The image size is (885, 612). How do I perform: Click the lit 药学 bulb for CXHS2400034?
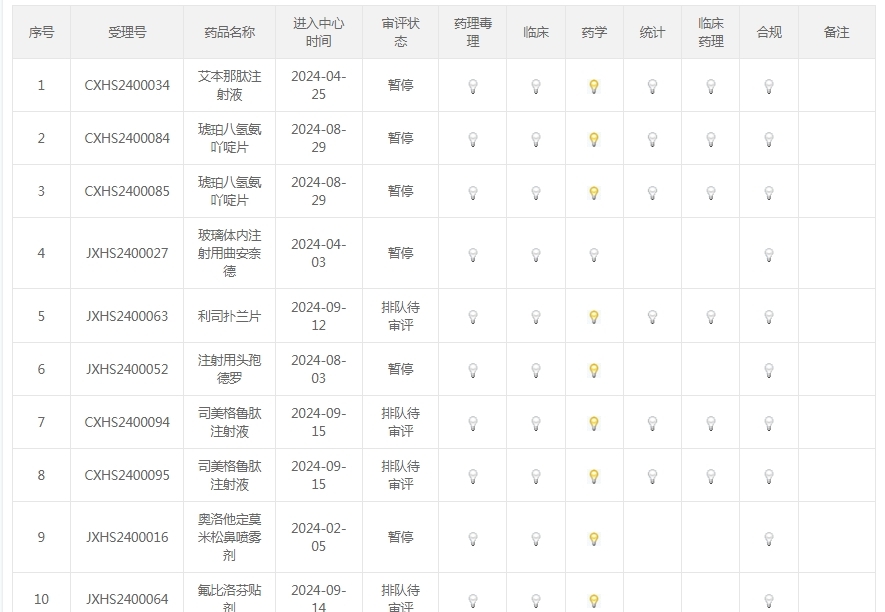594,86
